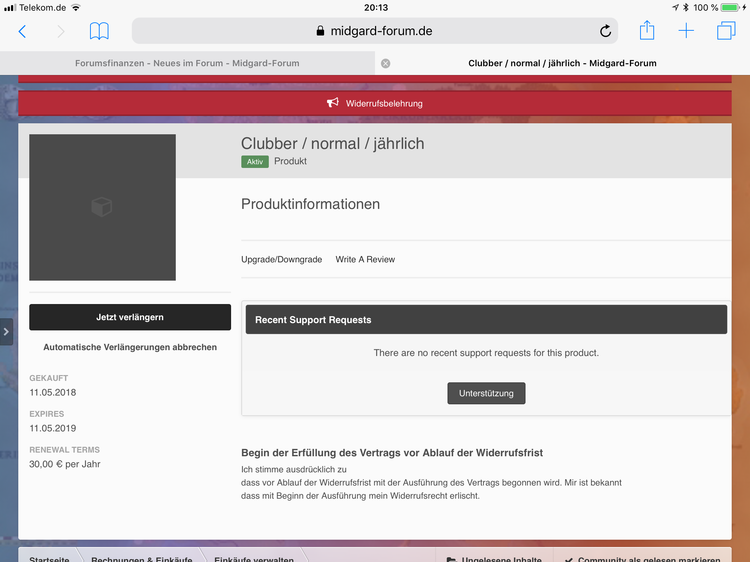Open the share sheet icon
This screenshot has width=750, height=562.
[647, 31]
